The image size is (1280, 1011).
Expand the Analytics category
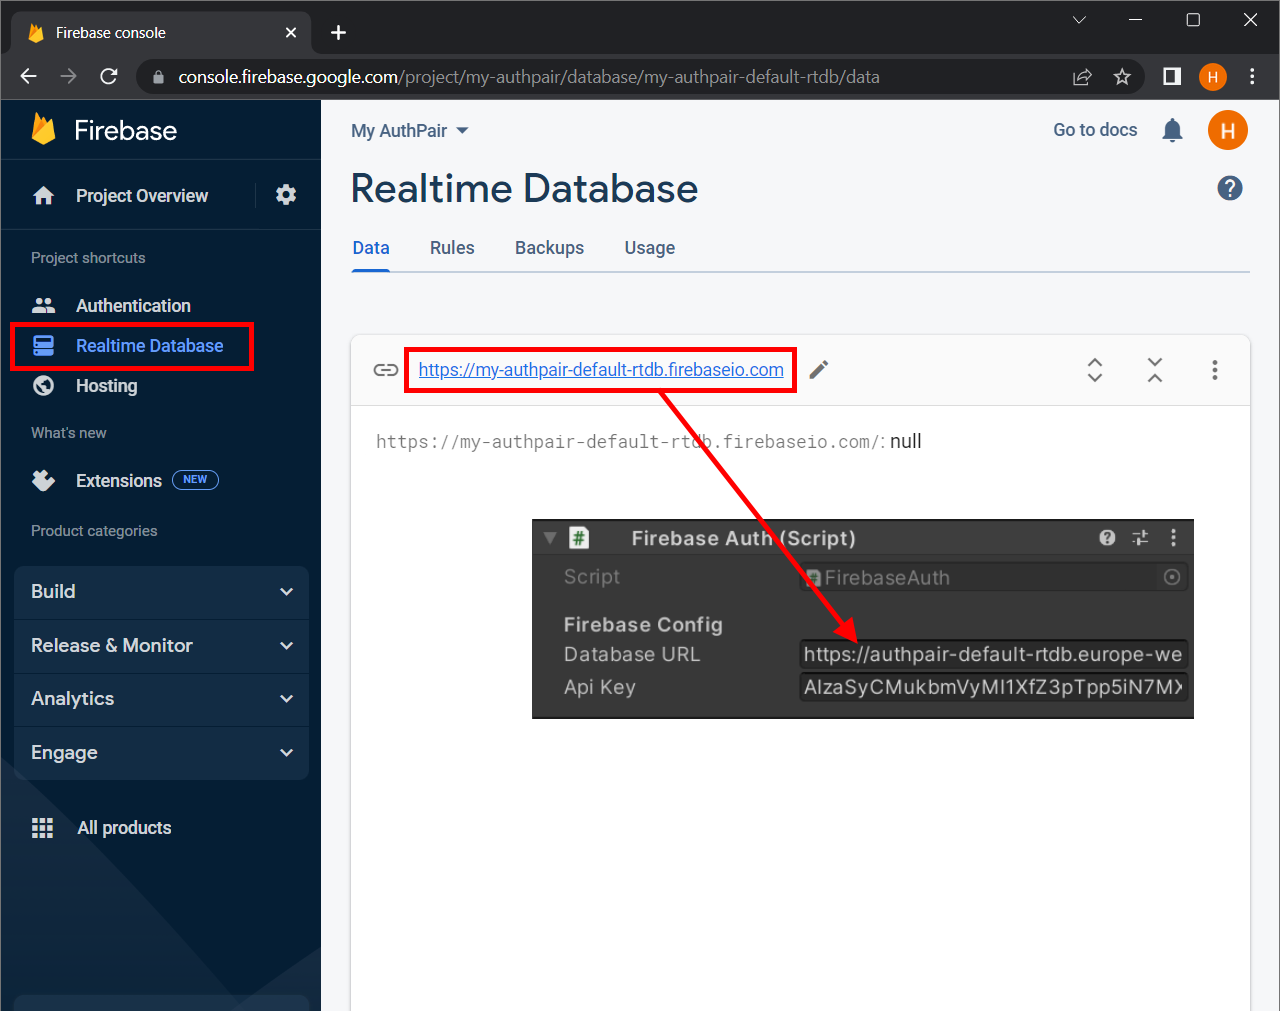pyautogui.click(x=161, y=699)
